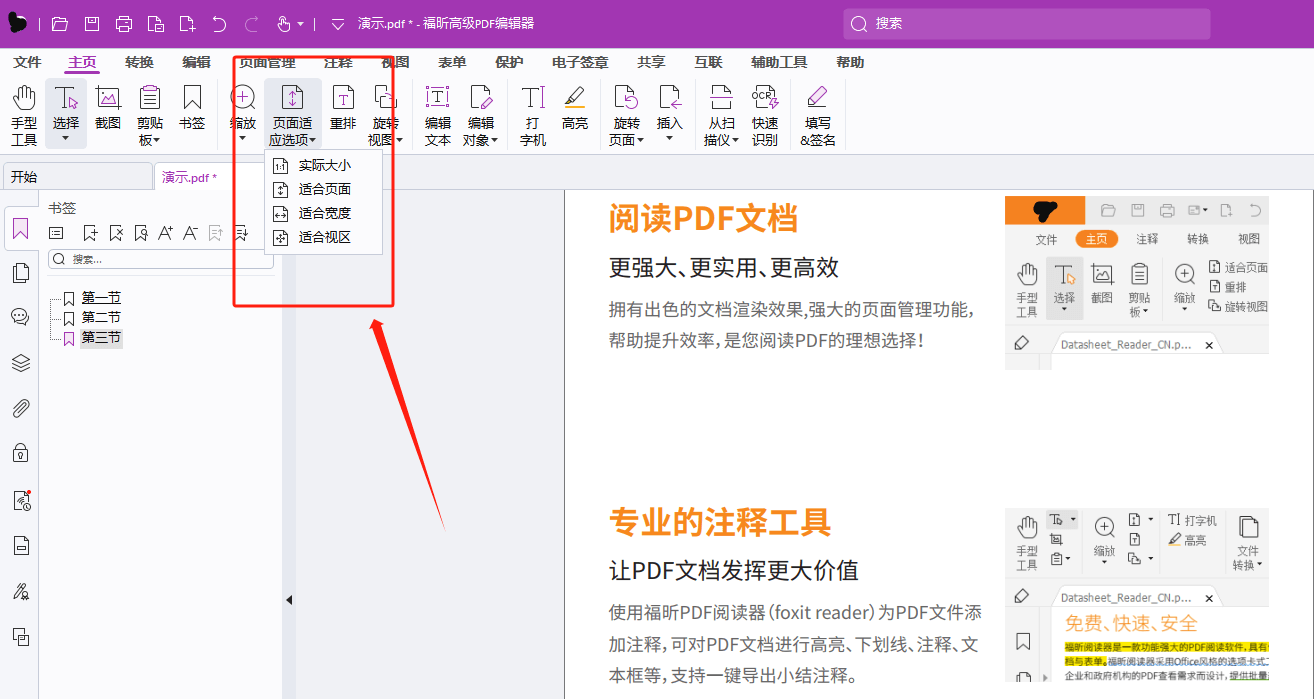The image size is (1314, 699).
Task: Expand the 插入 insert dropdown
Action: 670,138
